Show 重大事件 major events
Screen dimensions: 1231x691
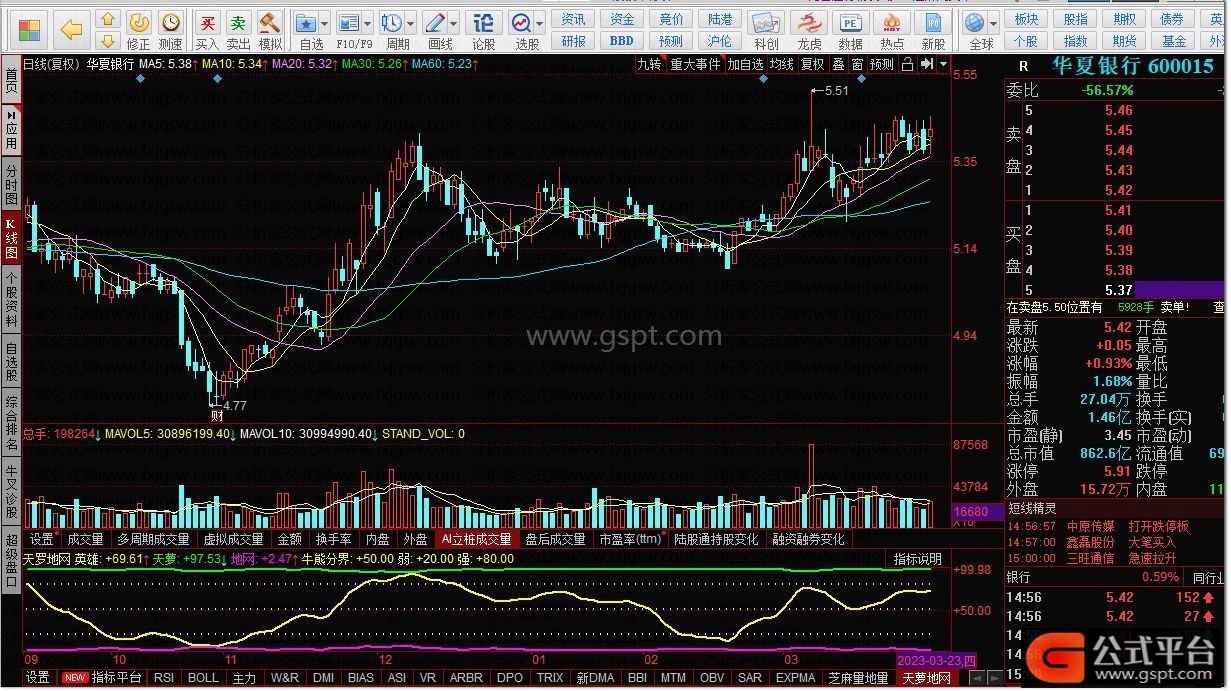point(695,64)
